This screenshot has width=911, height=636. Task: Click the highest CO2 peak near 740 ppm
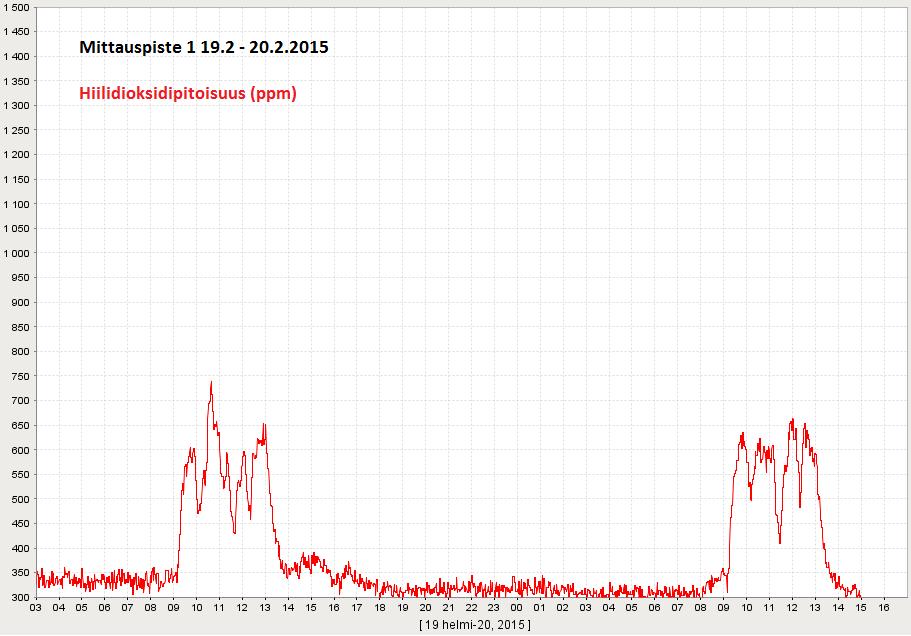[211, 383]
